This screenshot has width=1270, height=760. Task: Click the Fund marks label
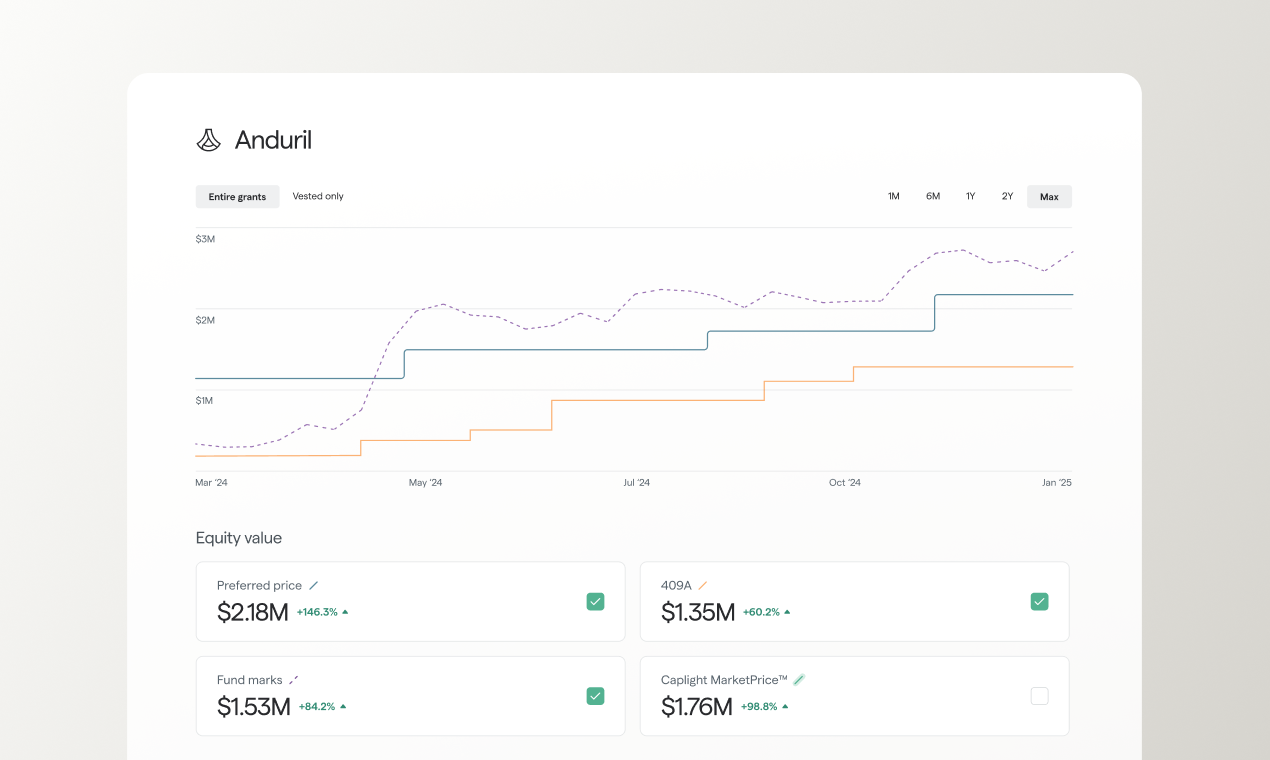point(250,680)
